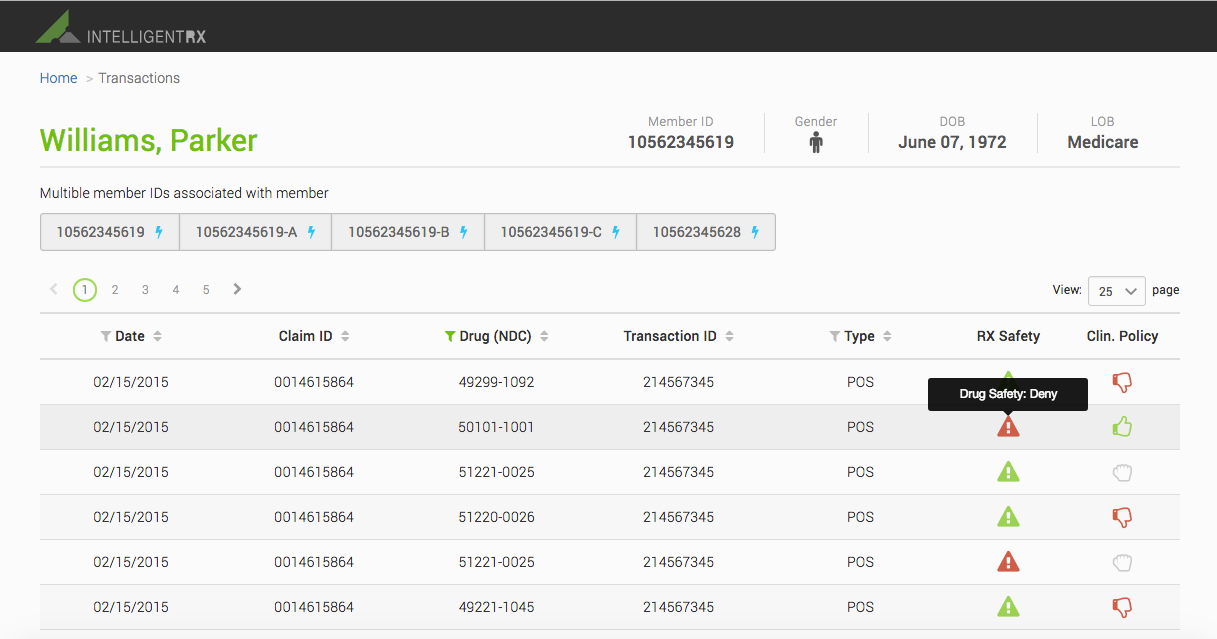
Task: Sort by Drug (NDC) column arrows
Action: point(544,337)
